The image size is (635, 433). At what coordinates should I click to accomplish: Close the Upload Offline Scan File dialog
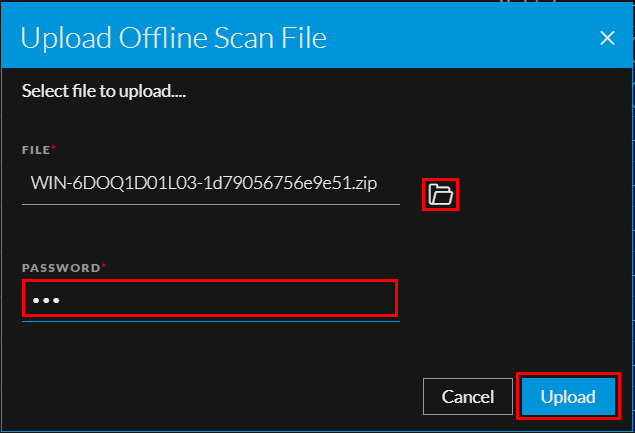tap(606, 39)
